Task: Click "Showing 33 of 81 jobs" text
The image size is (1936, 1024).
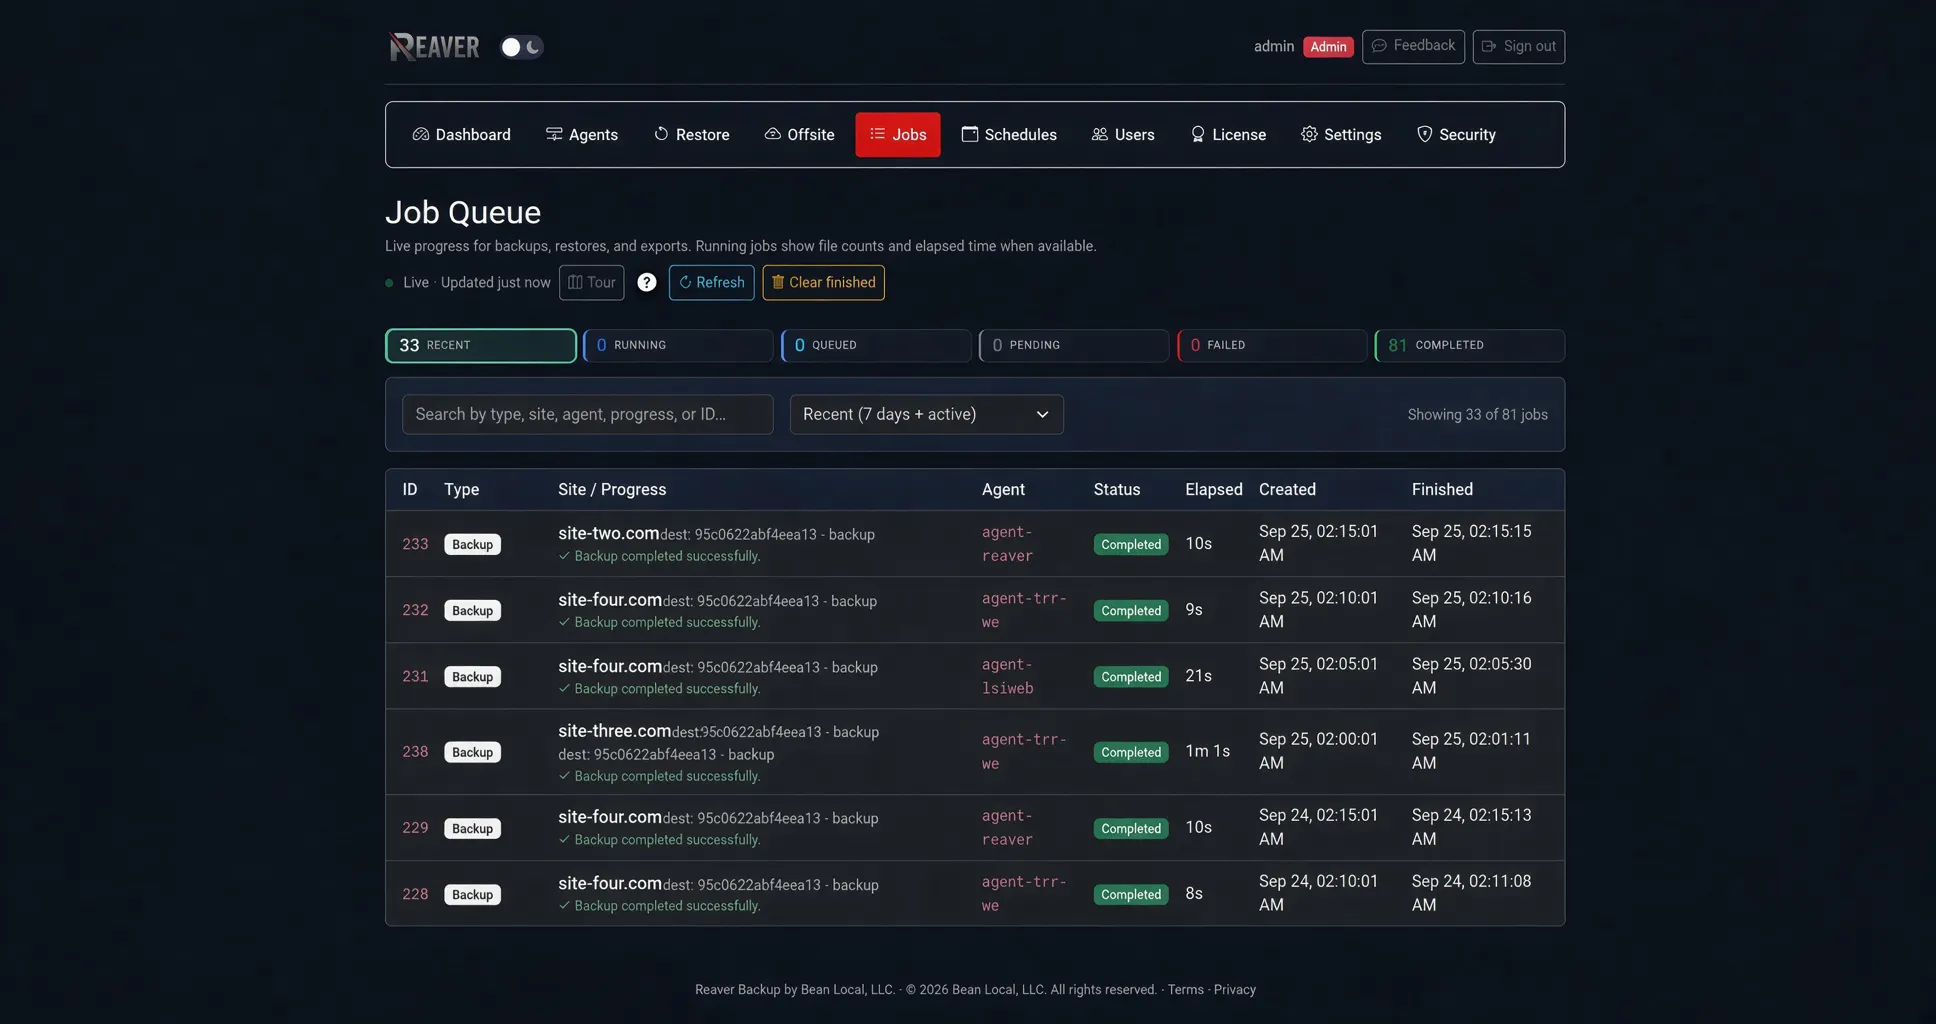Action: [1478, 415]
